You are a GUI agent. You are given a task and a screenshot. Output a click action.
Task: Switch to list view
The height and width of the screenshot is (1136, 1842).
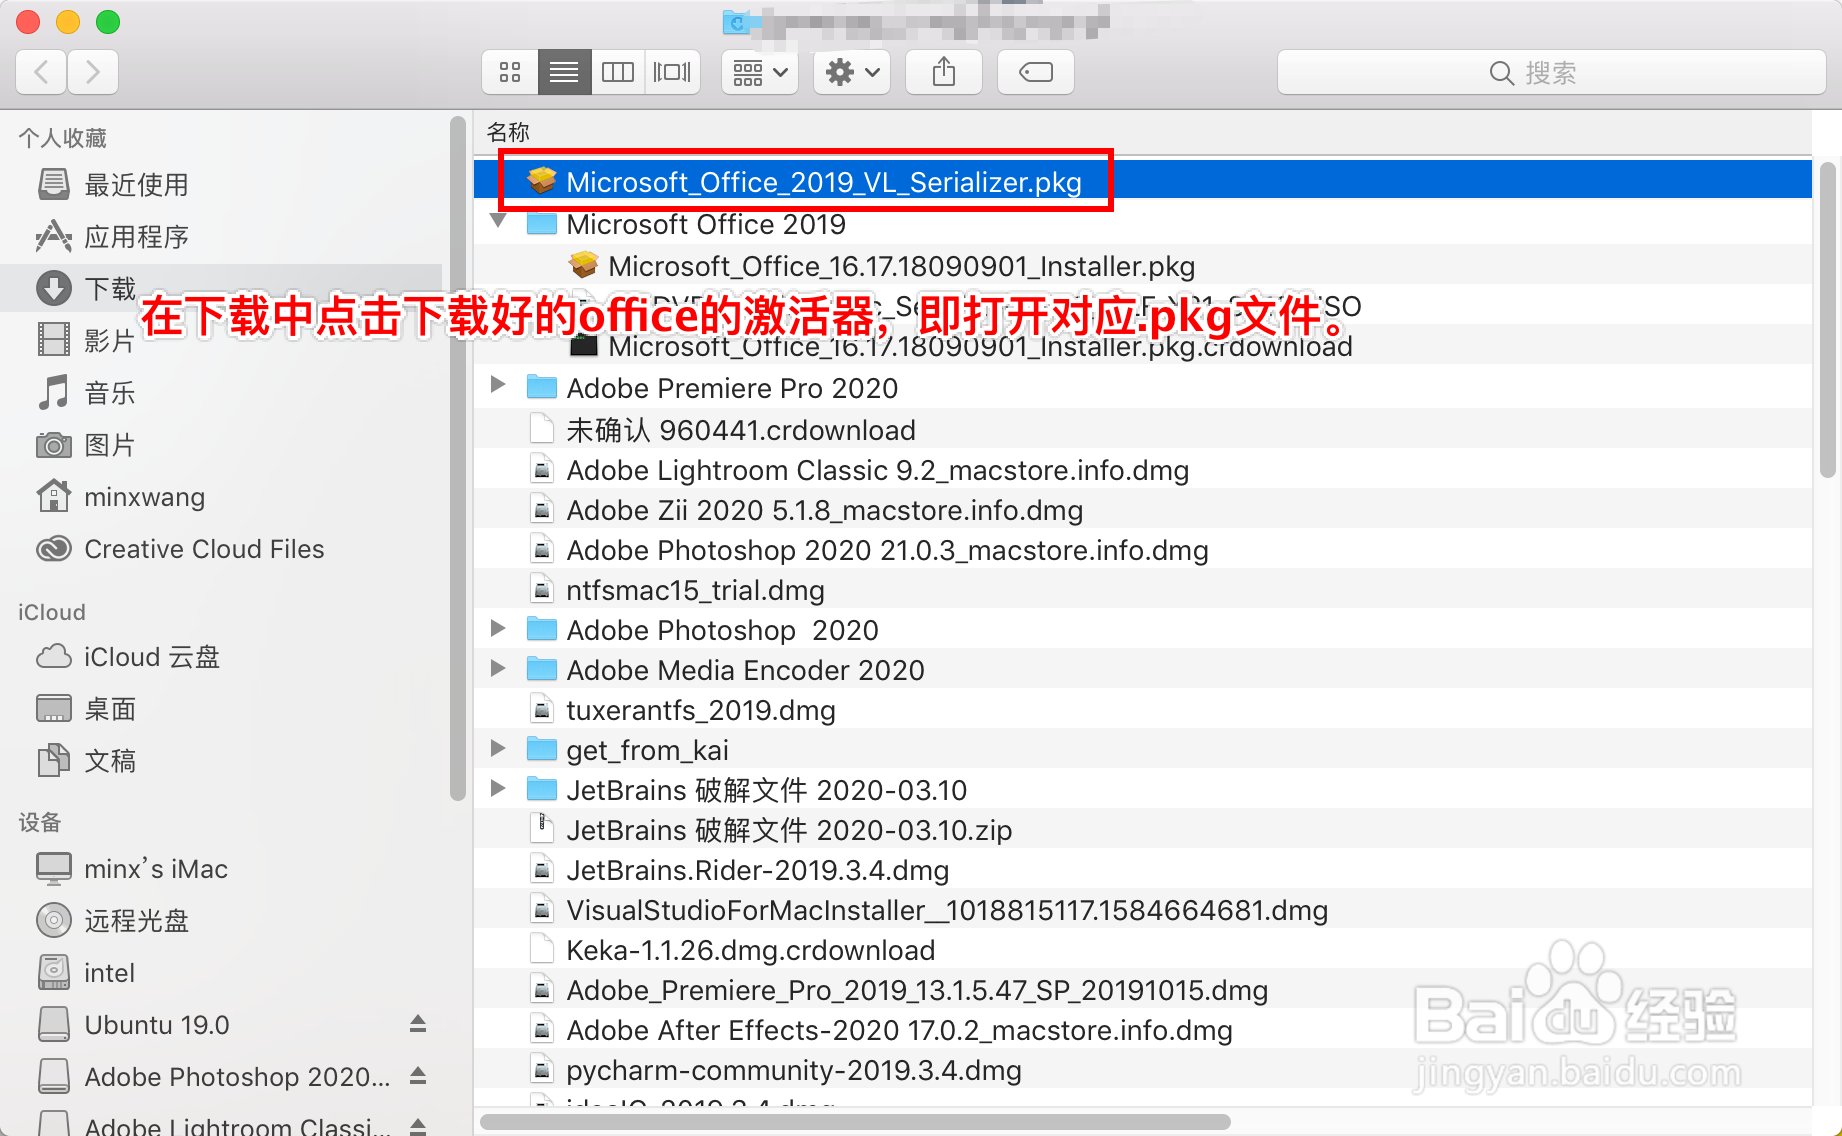point(564,72)
